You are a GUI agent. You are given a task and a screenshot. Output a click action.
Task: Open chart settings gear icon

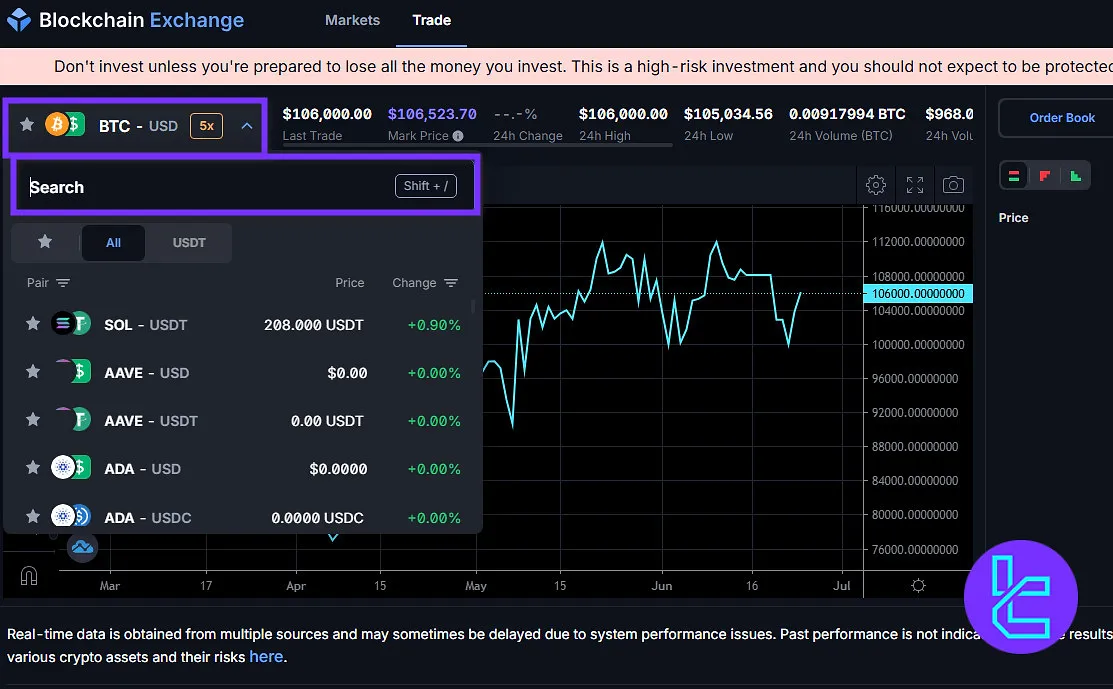click(x=876, y=185)
